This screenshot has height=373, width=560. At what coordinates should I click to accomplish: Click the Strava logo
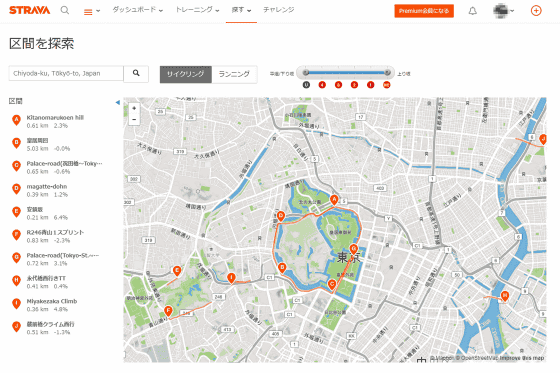coord(30,10)
